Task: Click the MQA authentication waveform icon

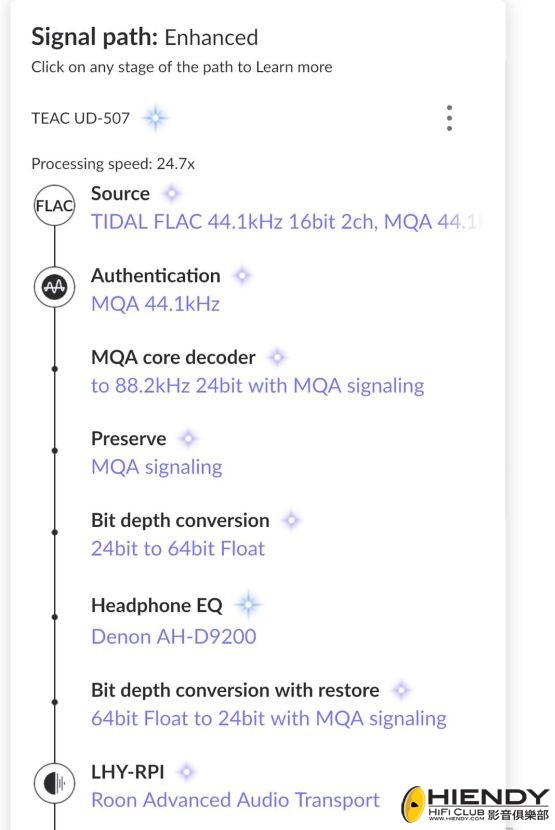Action: pos(55,287)
